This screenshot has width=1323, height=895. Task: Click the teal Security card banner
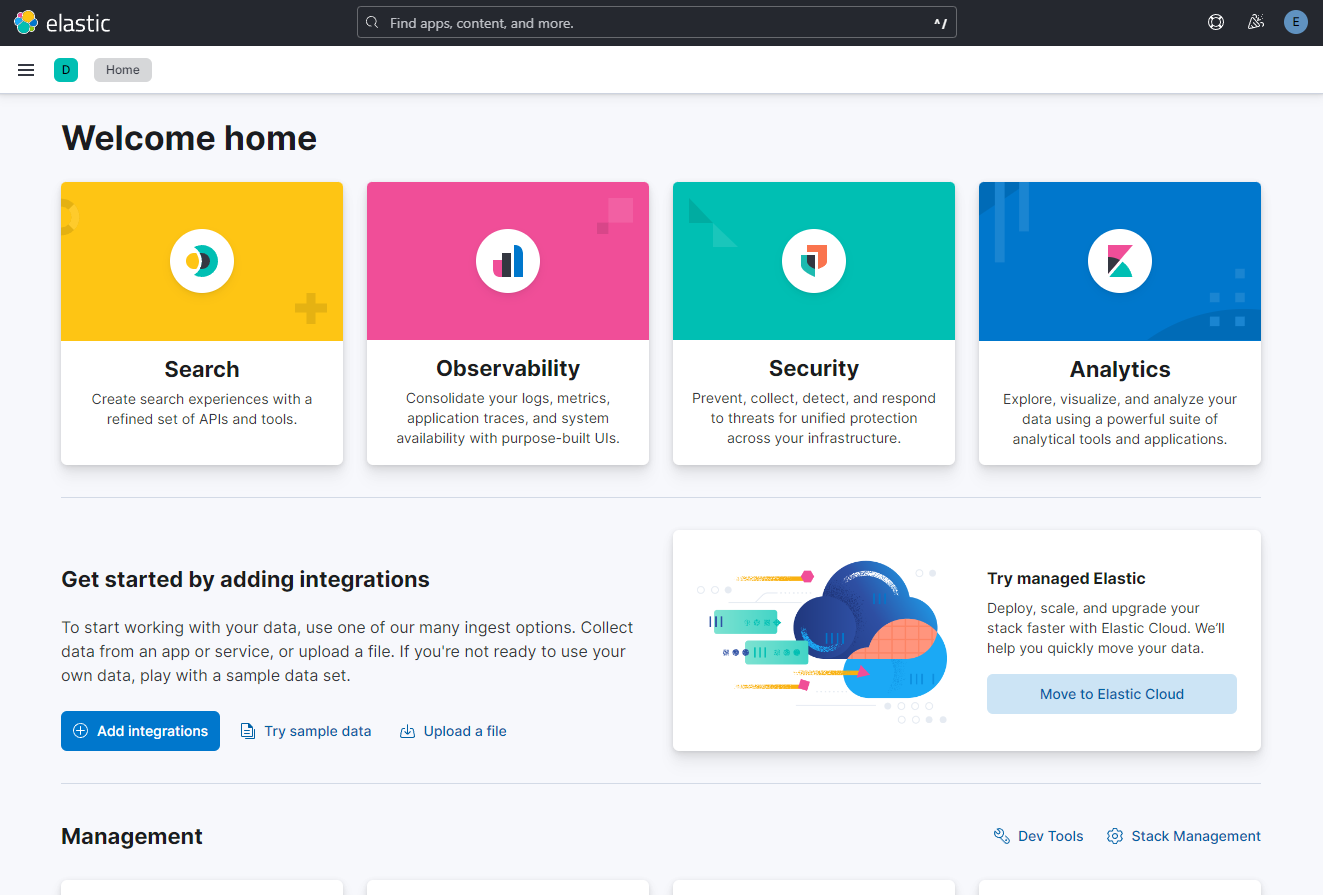pos(814,261)
